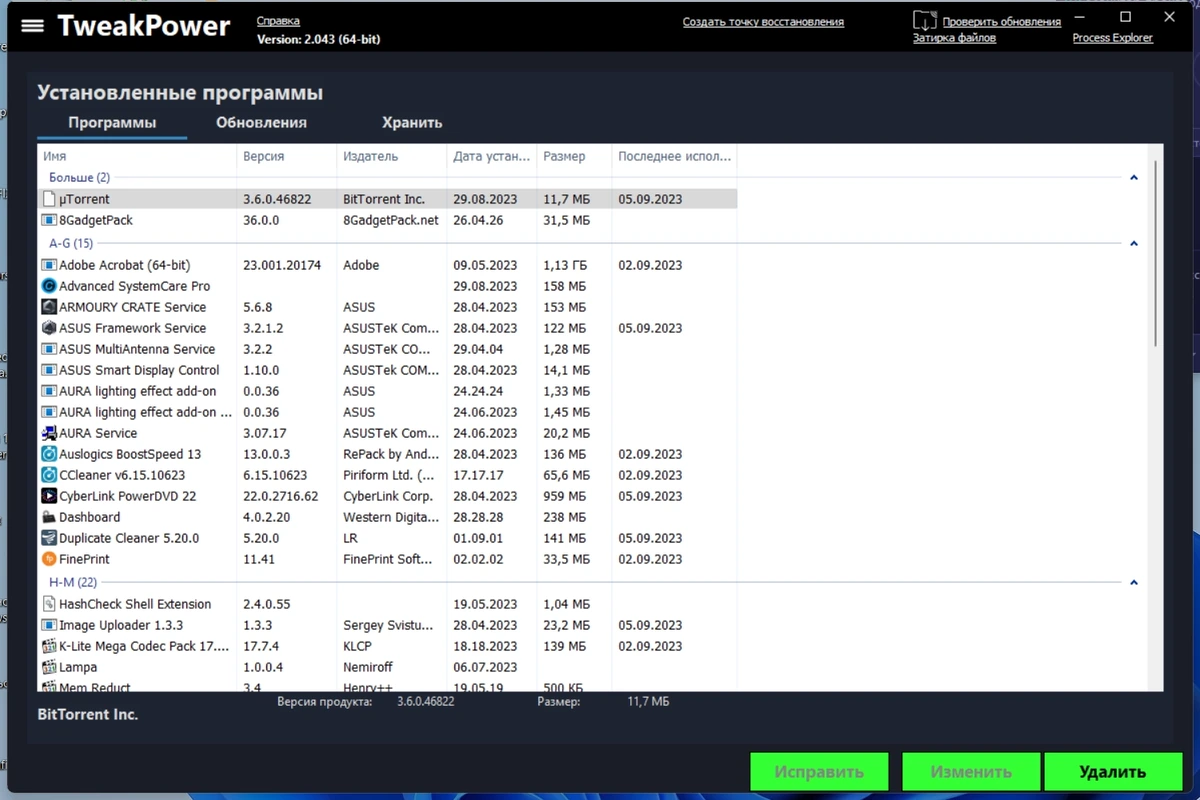The image size is (1200, 800).
Task: Click the FinePrint orange icon
Action: (x=49, y=559)
